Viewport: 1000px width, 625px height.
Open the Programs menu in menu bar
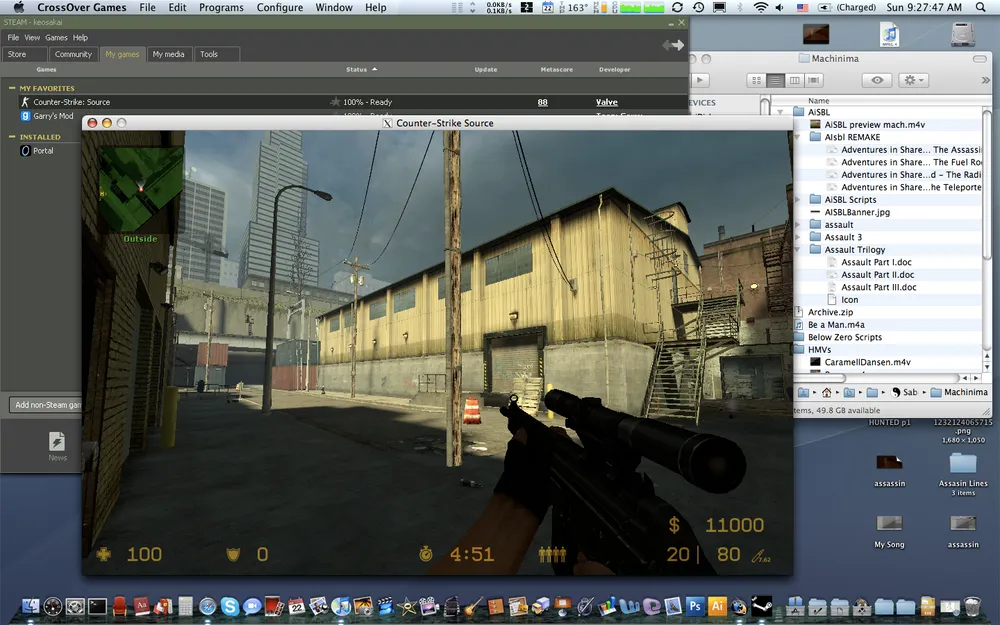click(x=221, y=7)
